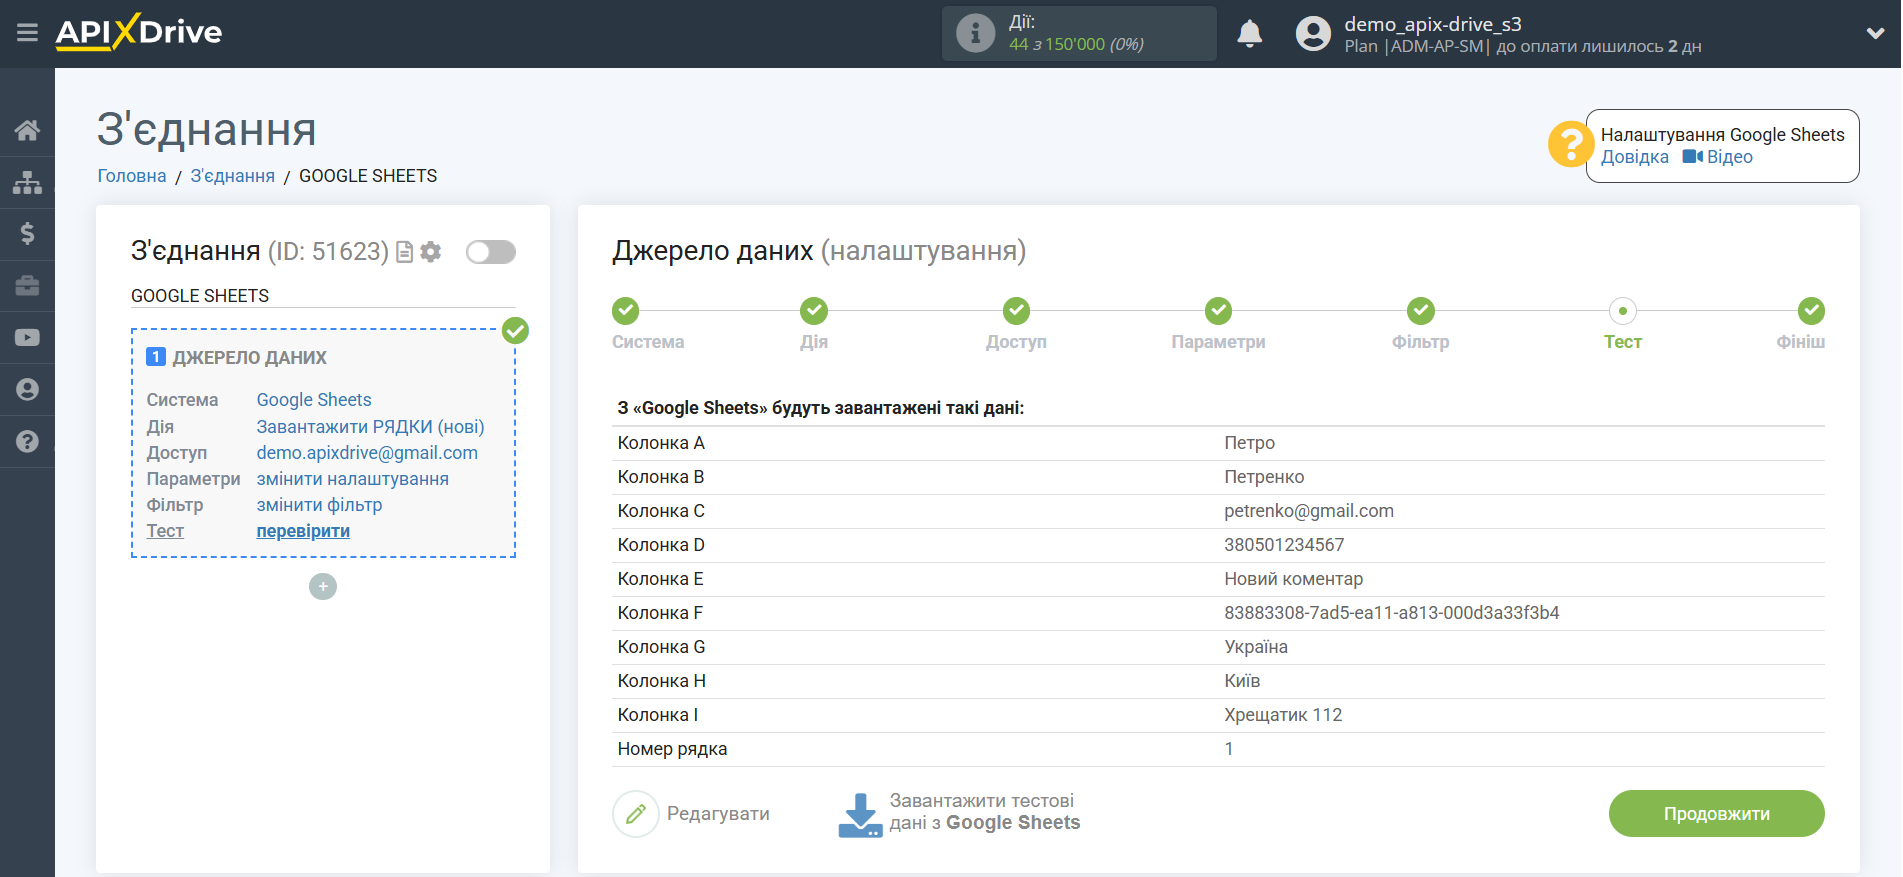
Task: Open the Відео tutorial link
Action: 1718,157
